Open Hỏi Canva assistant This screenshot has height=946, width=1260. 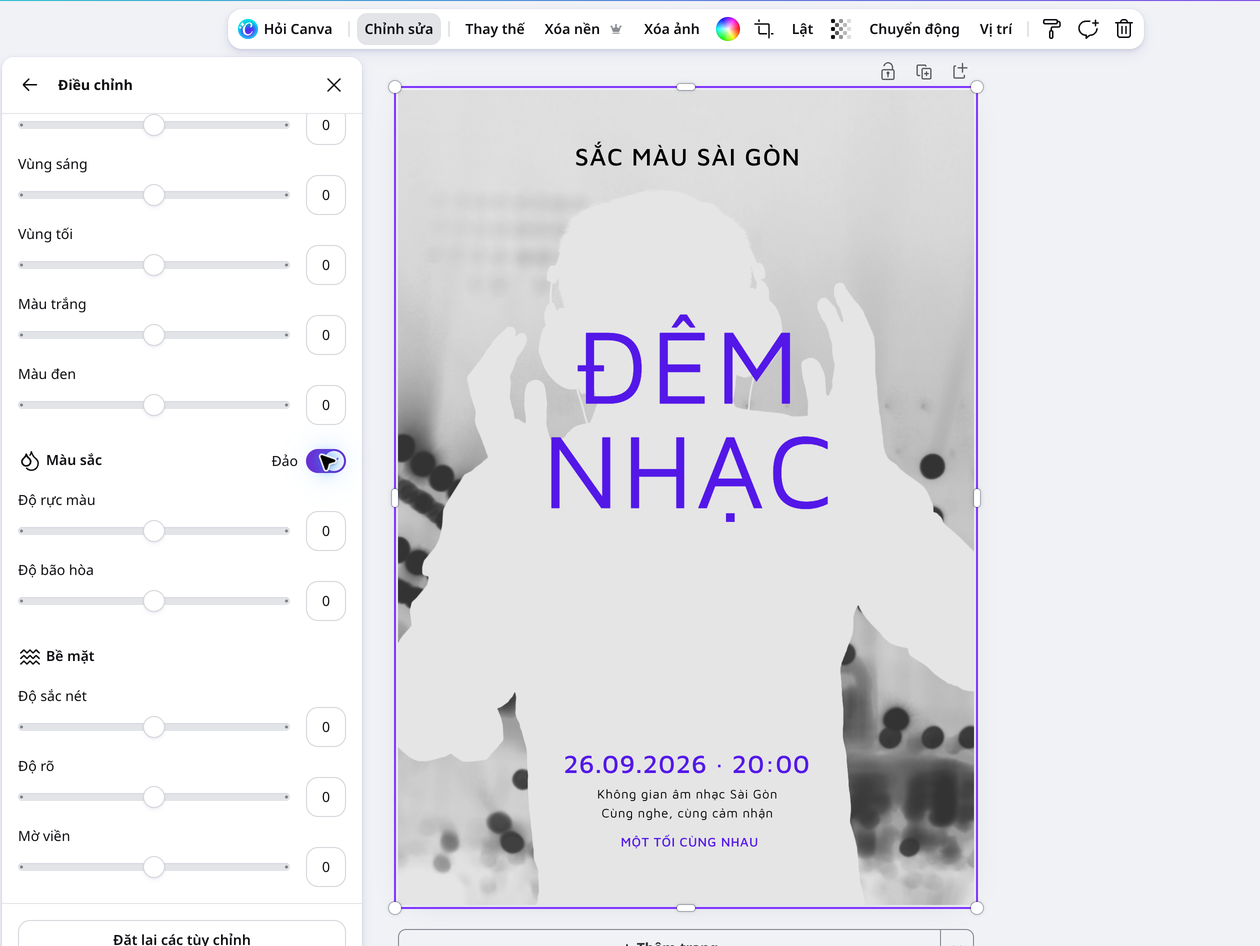pyautogui.click(x=285, y=29)
